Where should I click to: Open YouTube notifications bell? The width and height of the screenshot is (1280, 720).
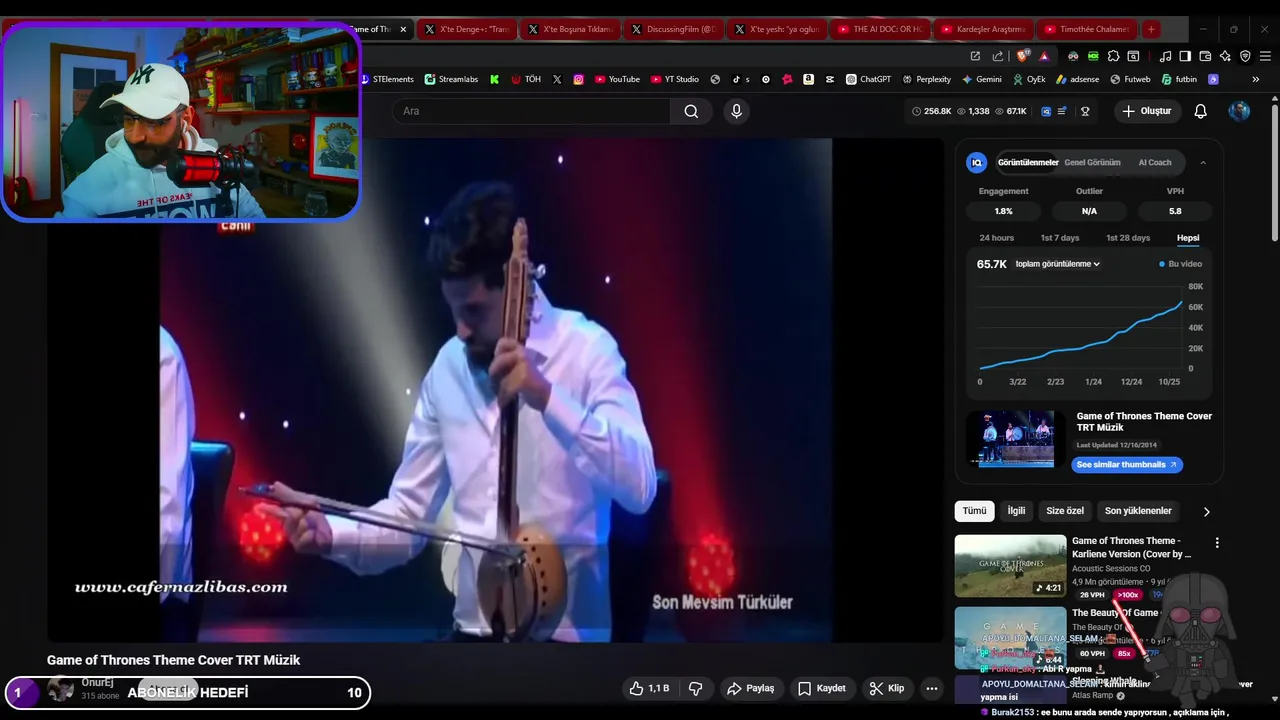(1200, 111)
